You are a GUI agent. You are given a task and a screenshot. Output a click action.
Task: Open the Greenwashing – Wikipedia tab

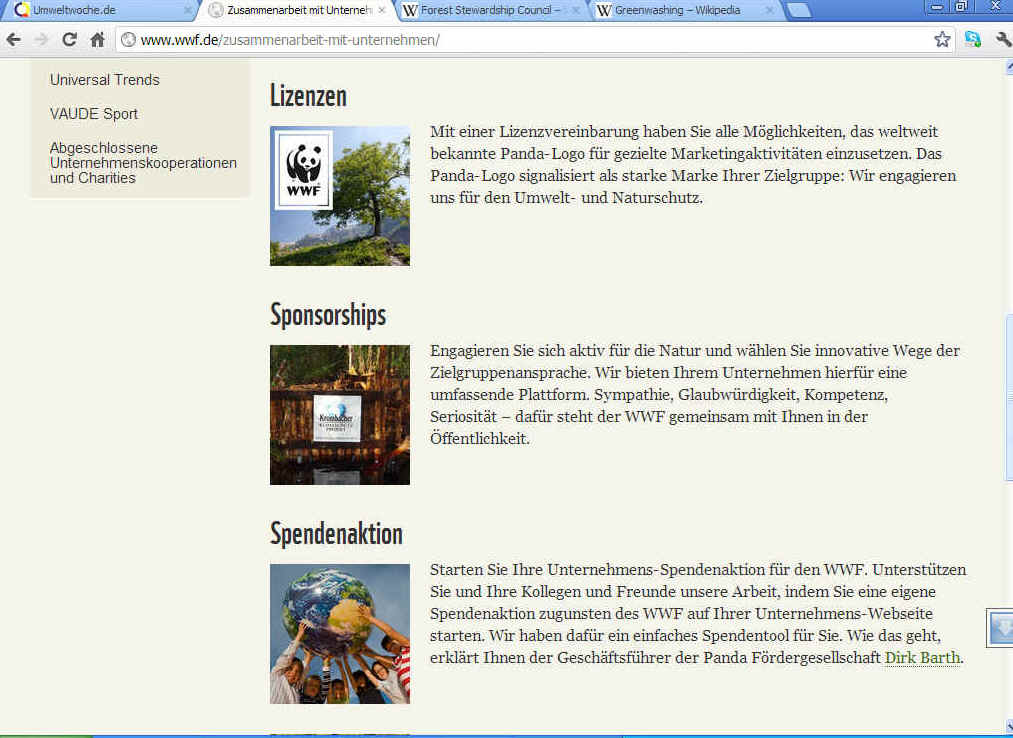point(685,10)
